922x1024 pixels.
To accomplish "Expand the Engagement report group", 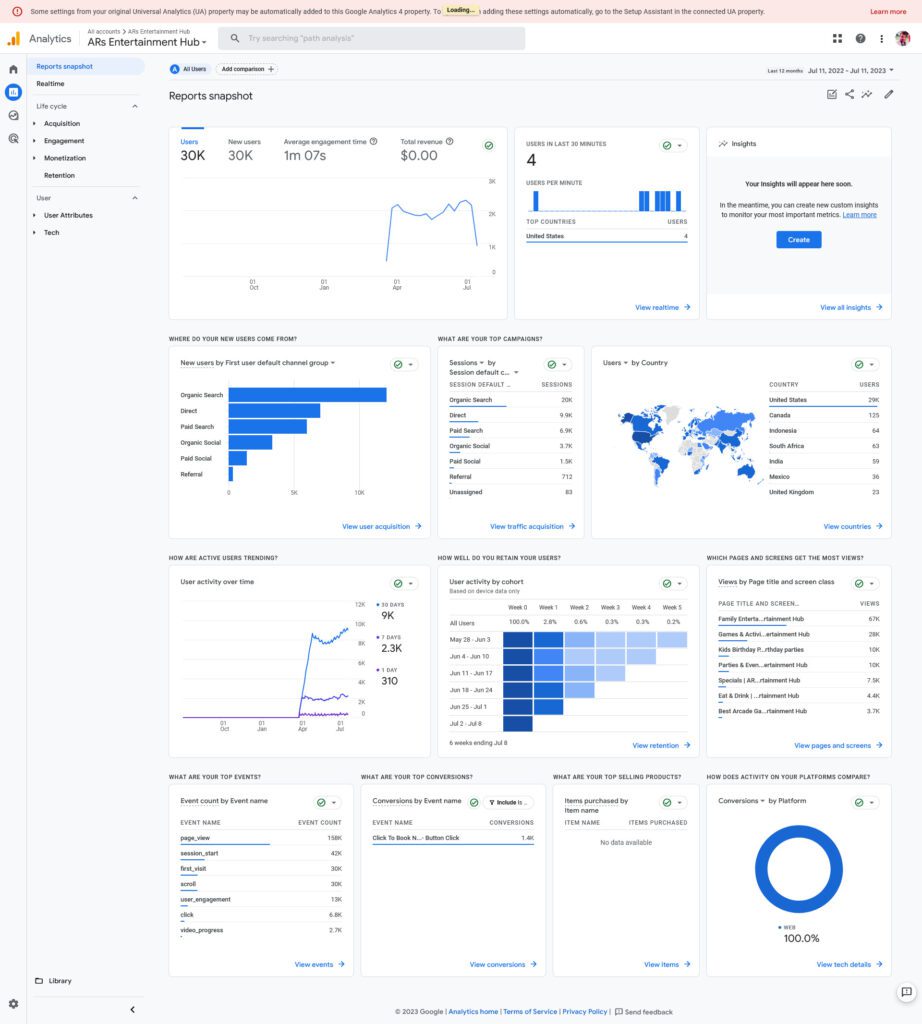I will tap(35, 141).
